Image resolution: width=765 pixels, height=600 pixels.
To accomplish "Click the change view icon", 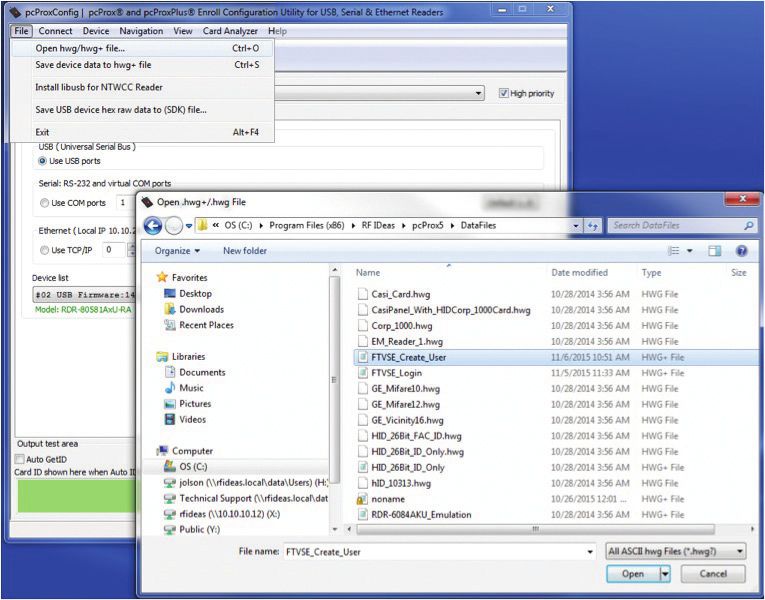I will click(673, 251).
